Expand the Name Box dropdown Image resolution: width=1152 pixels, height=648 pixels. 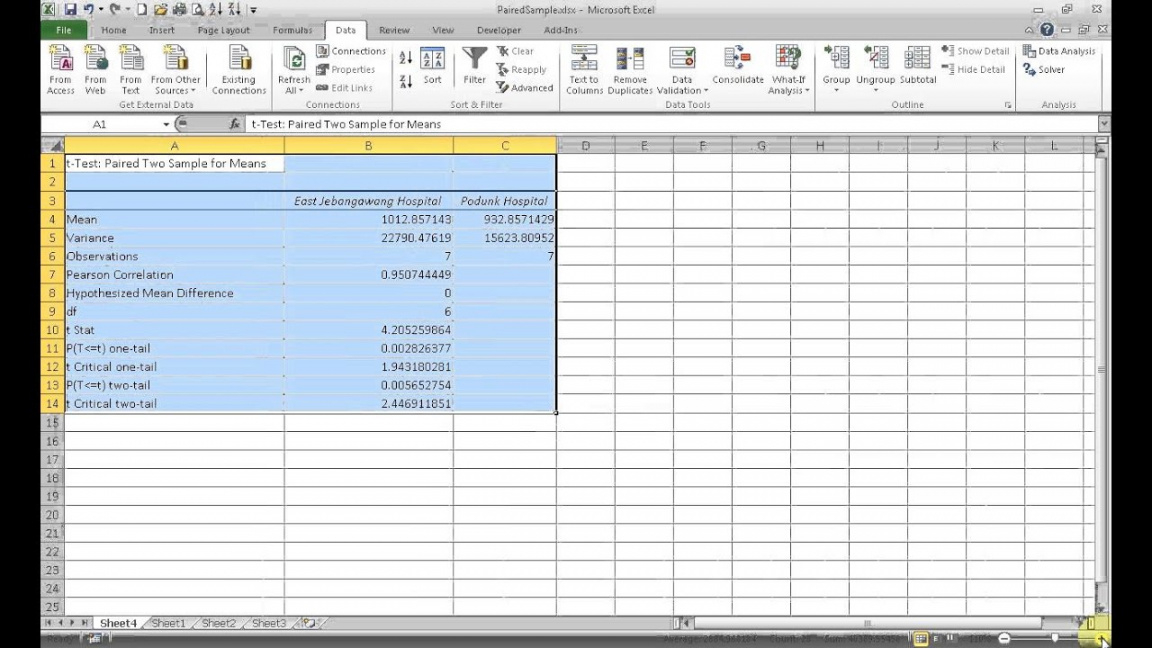166,124
